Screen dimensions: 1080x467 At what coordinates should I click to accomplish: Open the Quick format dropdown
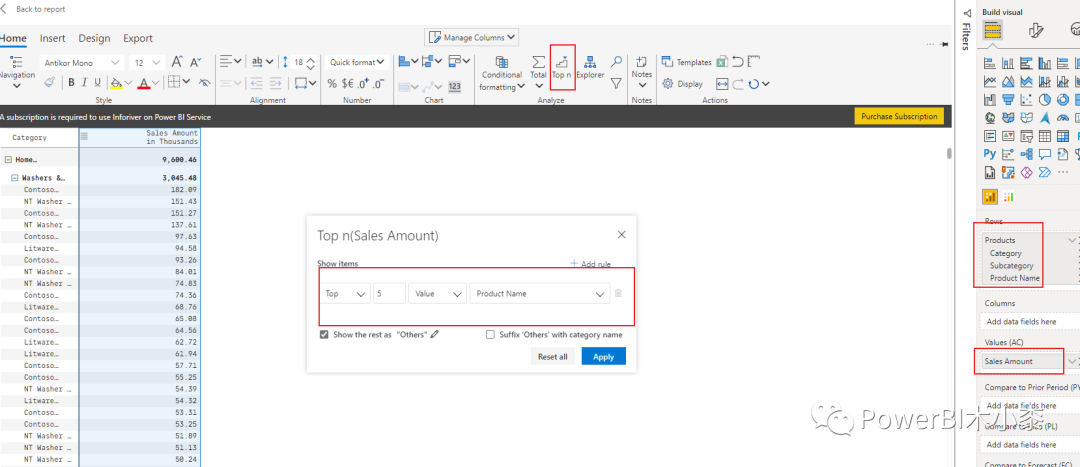[356, 62]
